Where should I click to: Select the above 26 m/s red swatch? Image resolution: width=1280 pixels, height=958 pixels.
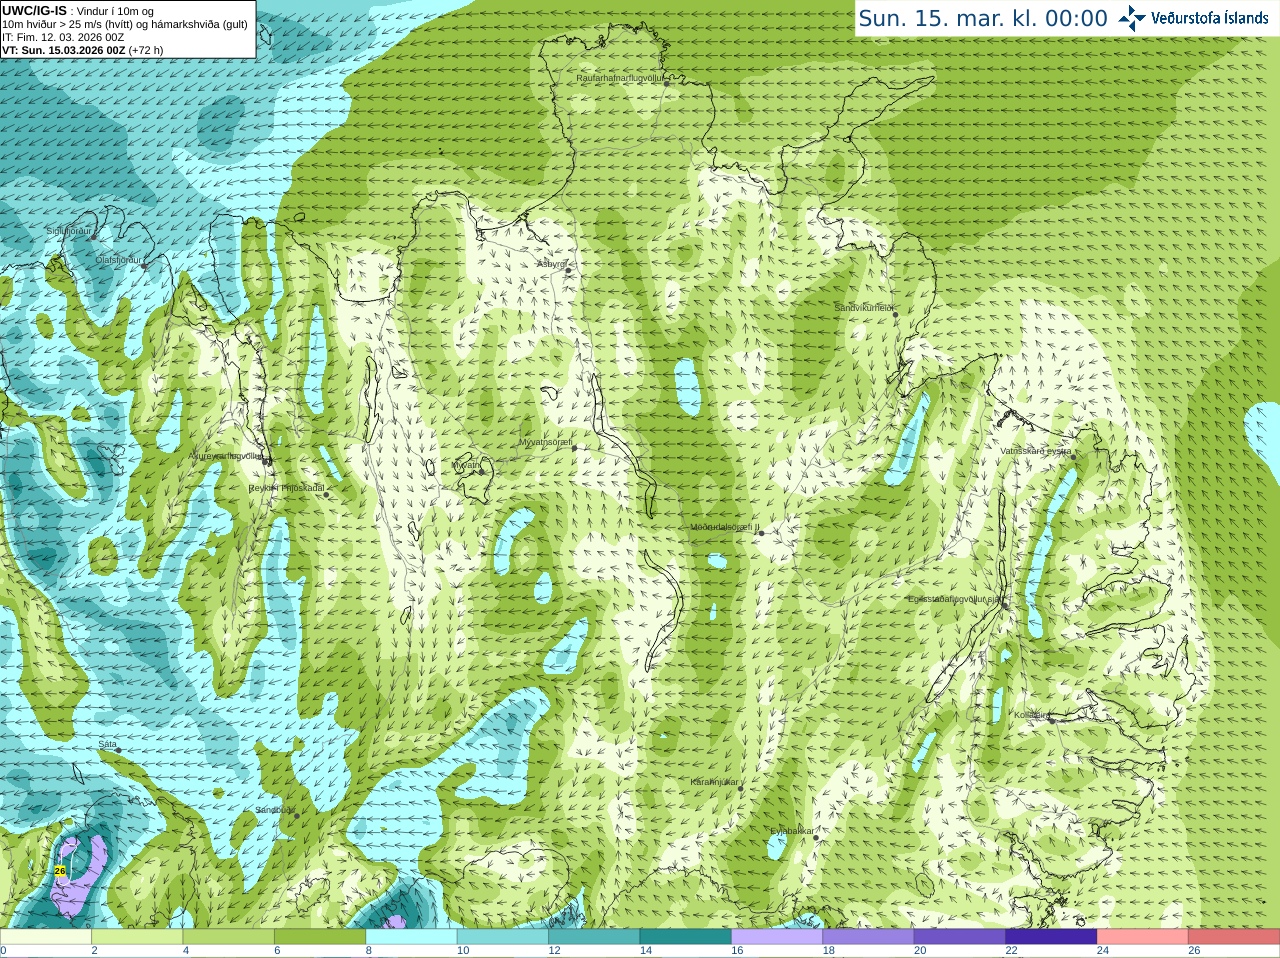[1234, 937]
